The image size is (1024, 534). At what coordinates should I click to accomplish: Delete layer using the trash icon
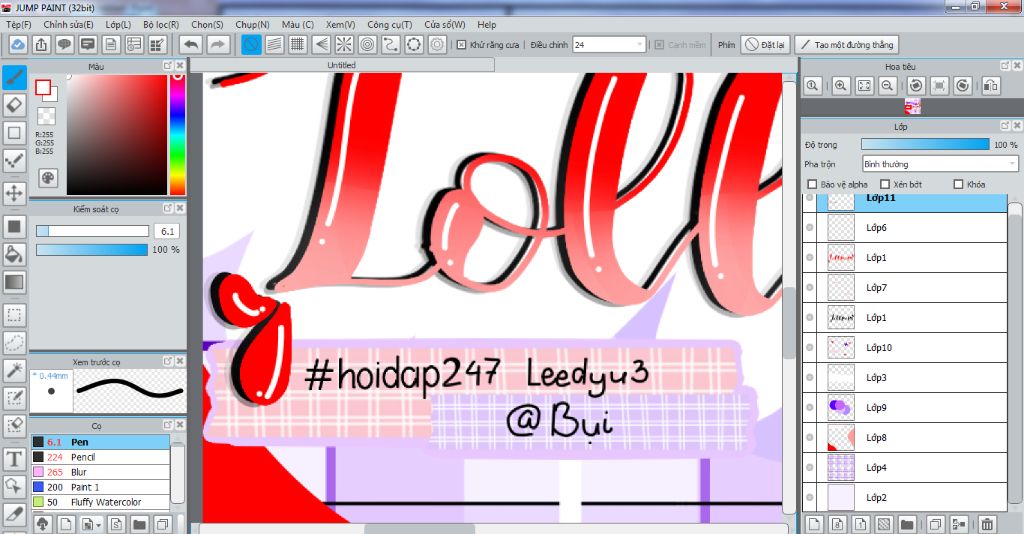pyautogui.click(x=987, y=524)
